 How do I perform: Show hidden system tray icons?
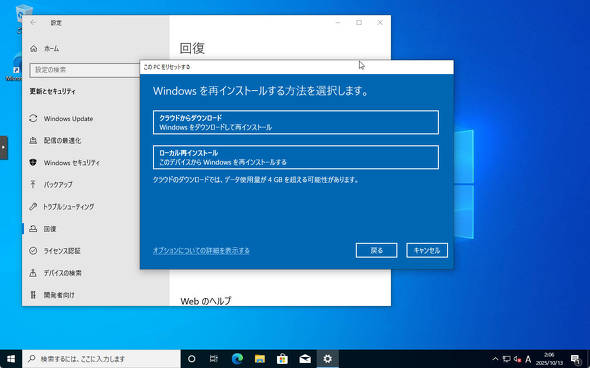pos(495,359)
